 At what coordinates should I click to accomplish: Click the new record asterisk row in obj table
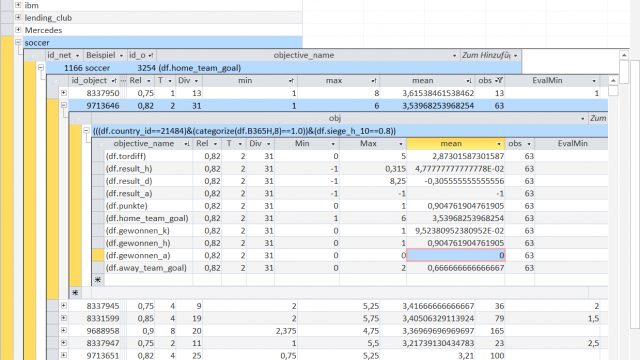coord(75,293)
